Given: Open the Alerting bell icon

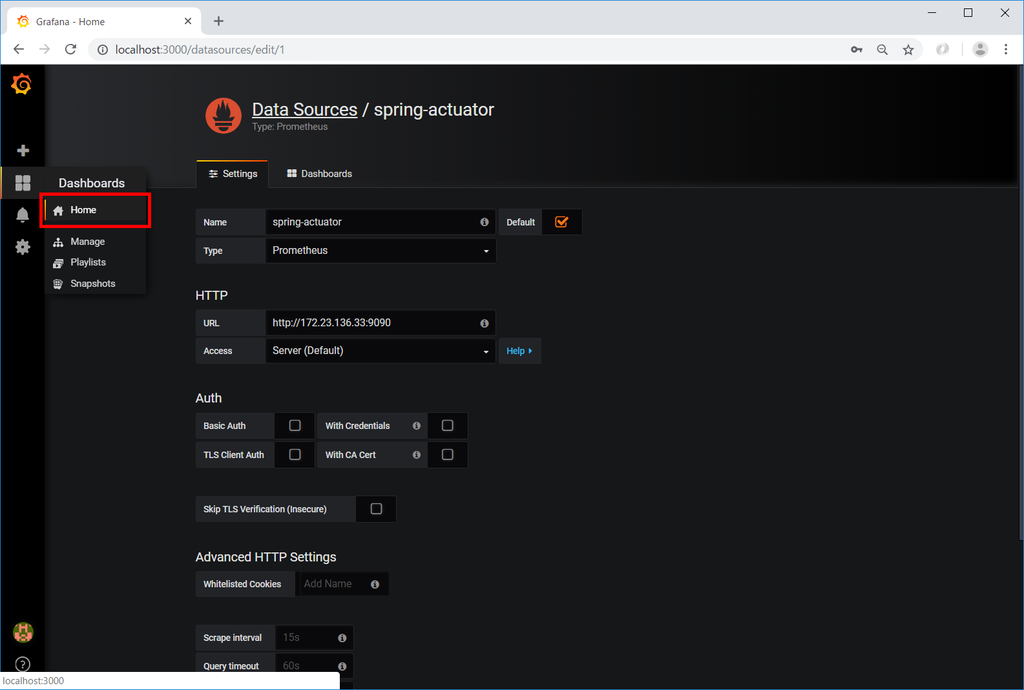Looking at the screenshot, I should coord(22,215).
